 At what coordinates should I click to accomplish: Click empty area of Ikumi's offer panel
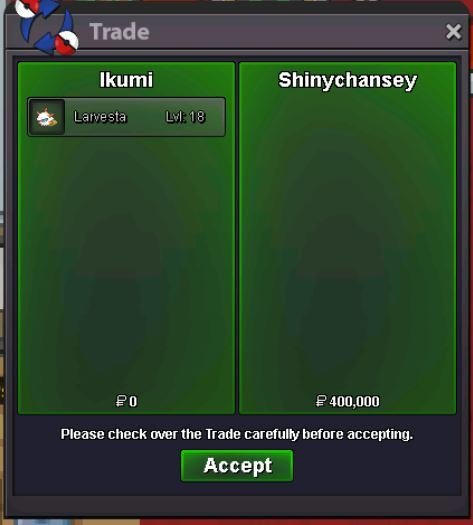(x=126, y=261)
